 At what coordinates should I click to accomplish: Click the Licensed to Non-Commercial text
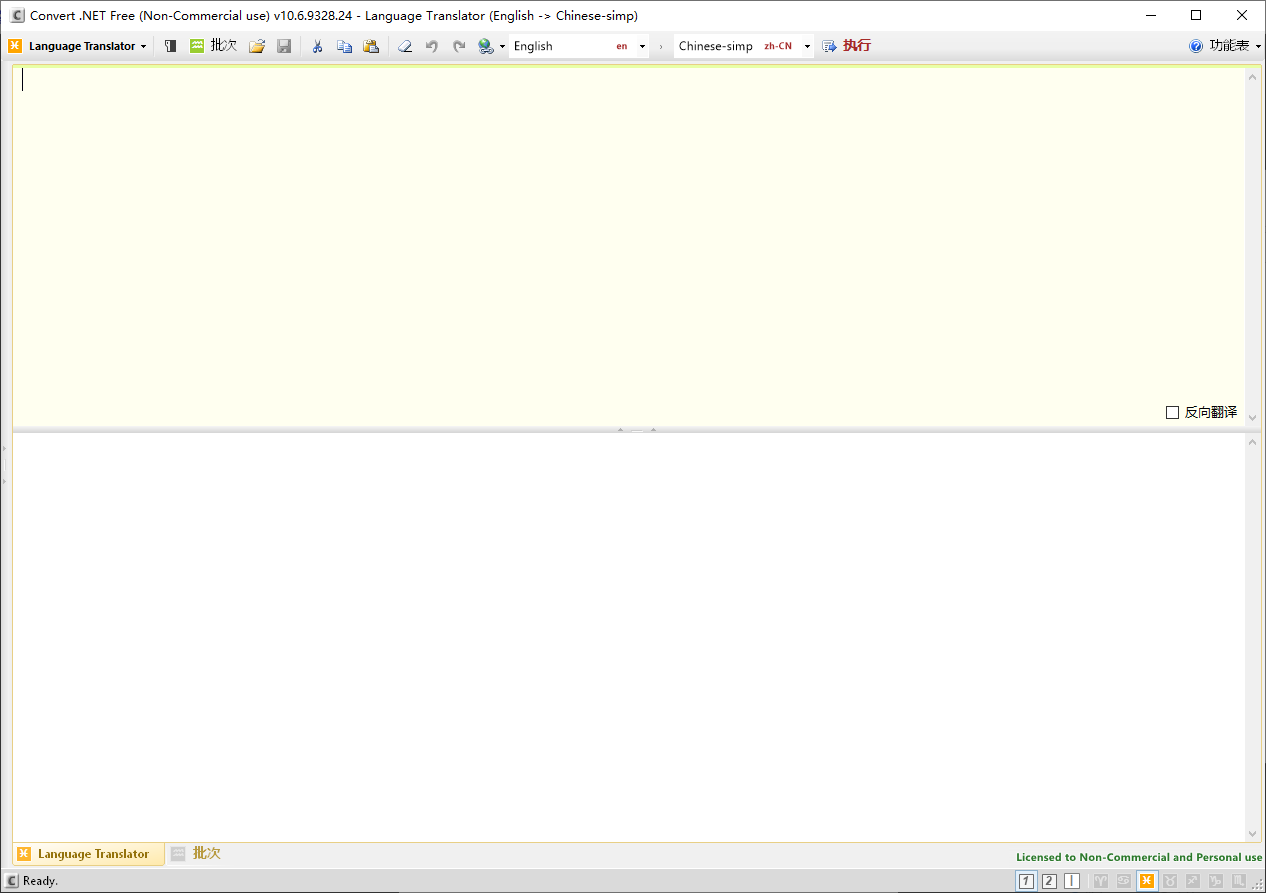[1139, 857]
